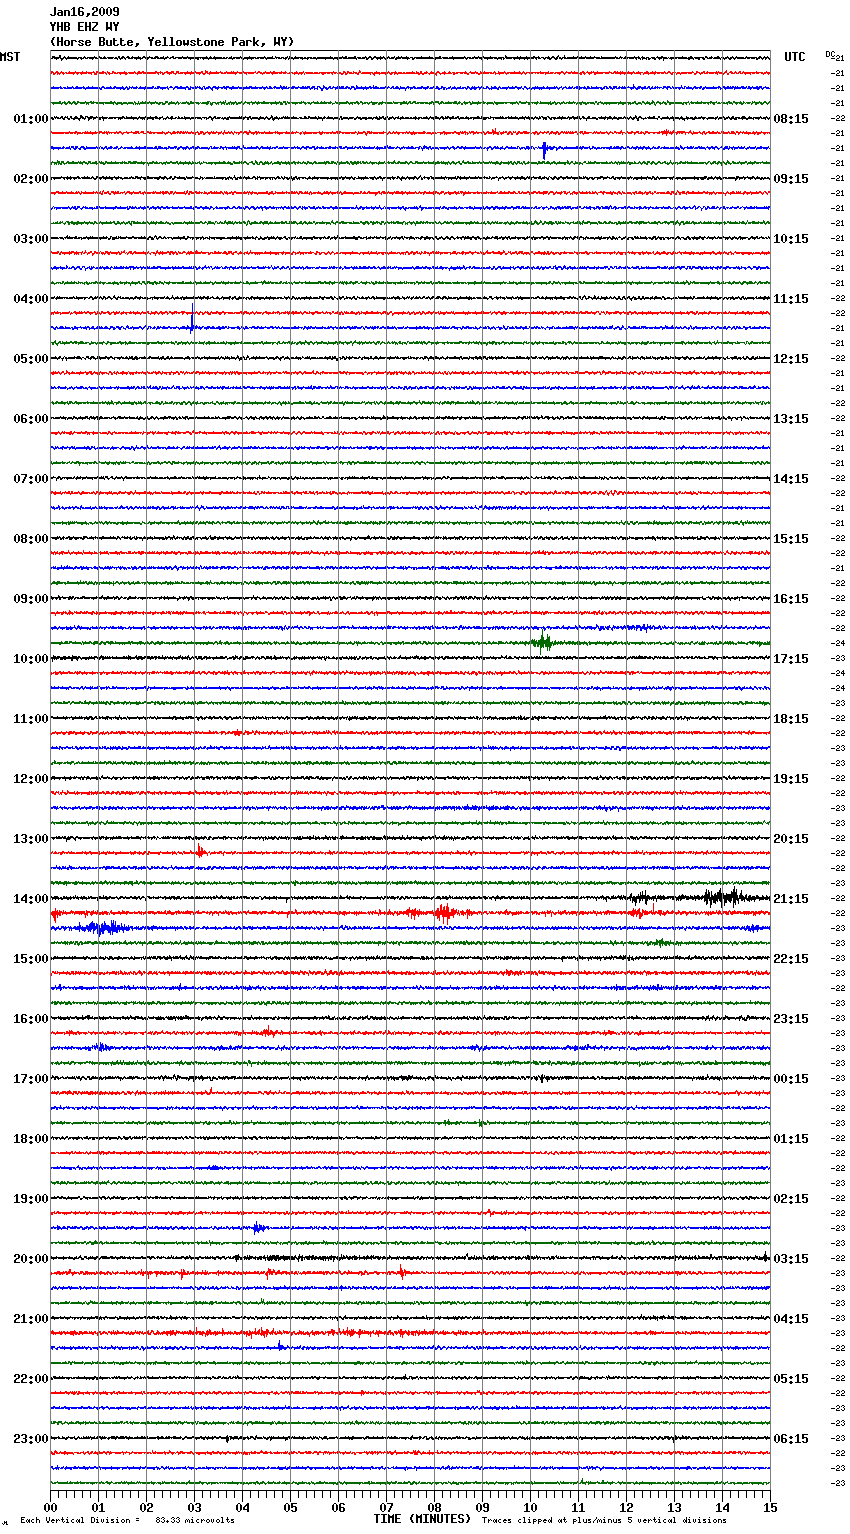
Task: Click the 'UTC' timezone label
Action: [x=795, y=57]
